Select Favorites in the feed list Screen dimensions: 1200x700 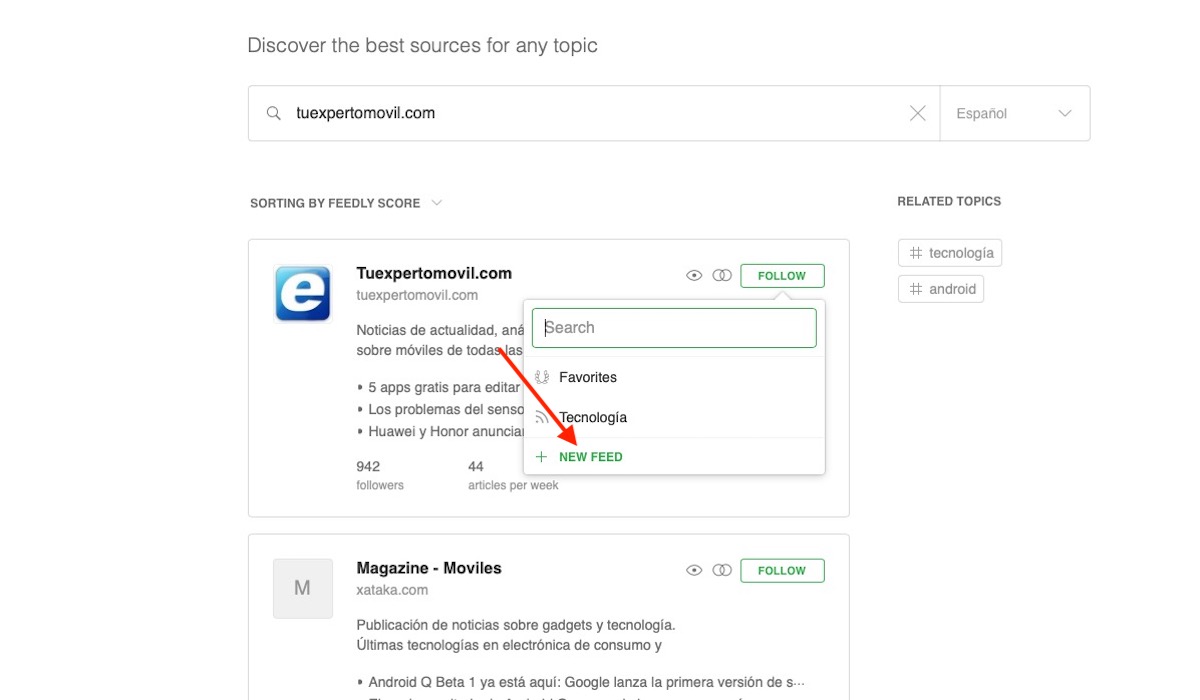point(587,377)
